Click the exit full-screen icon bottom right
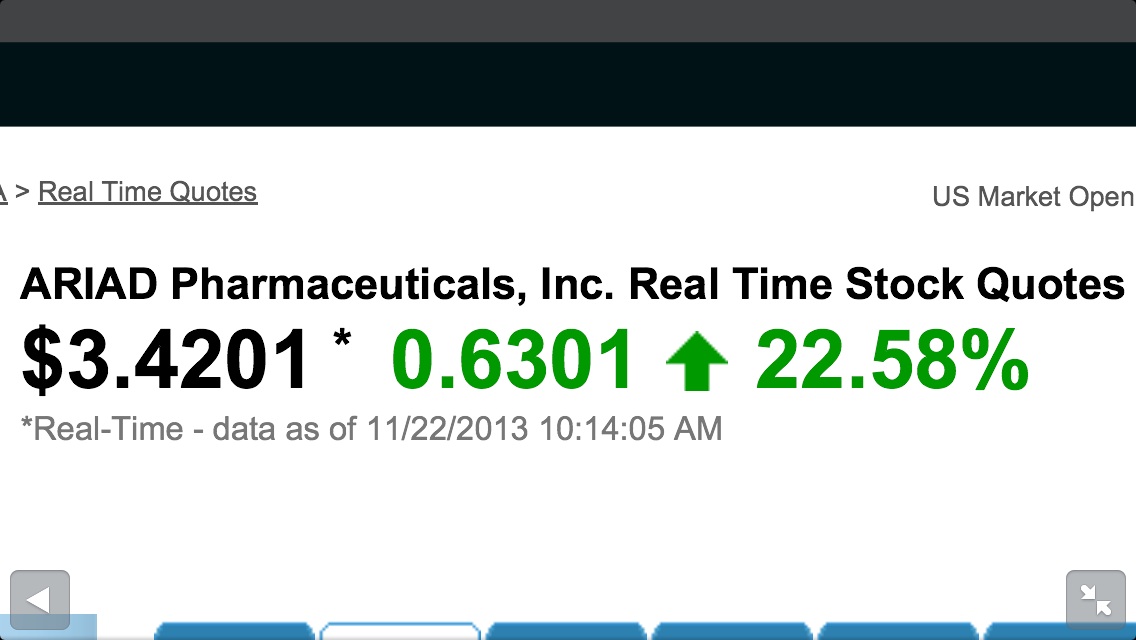1136x640 pixels. pyautogui.click(x=1096, y=598)
